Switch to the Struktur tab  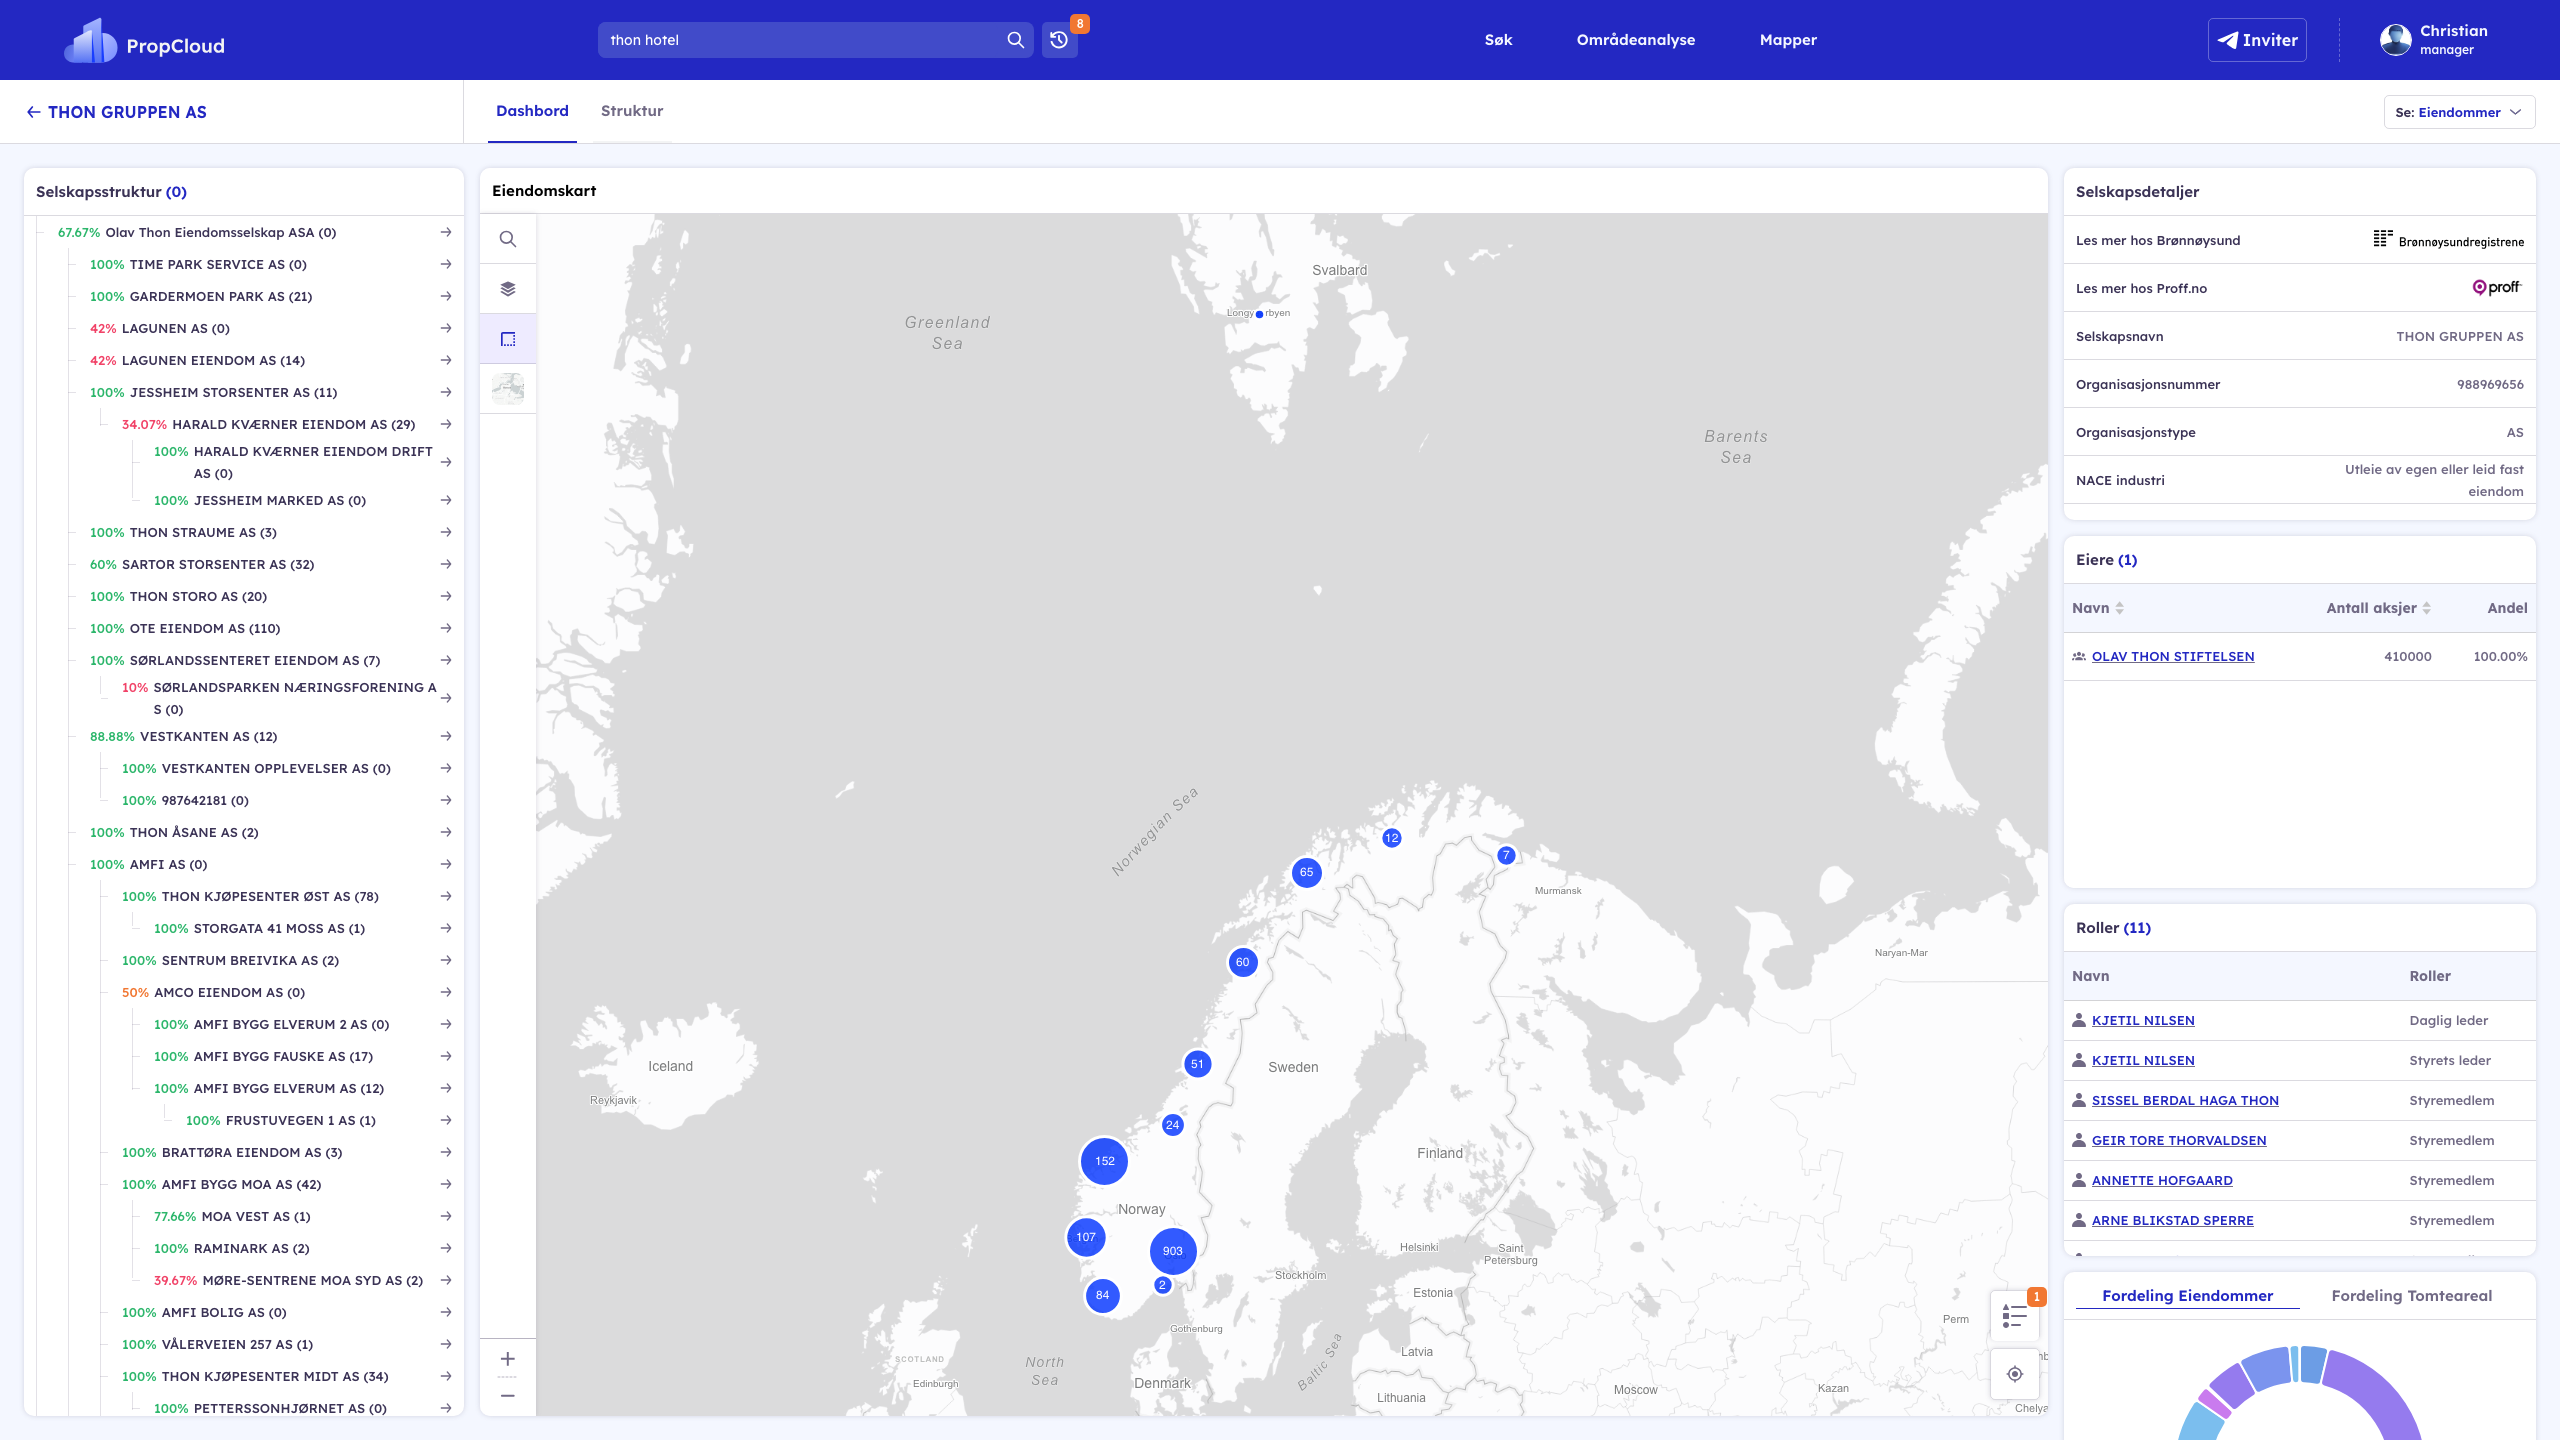(632, 111)
